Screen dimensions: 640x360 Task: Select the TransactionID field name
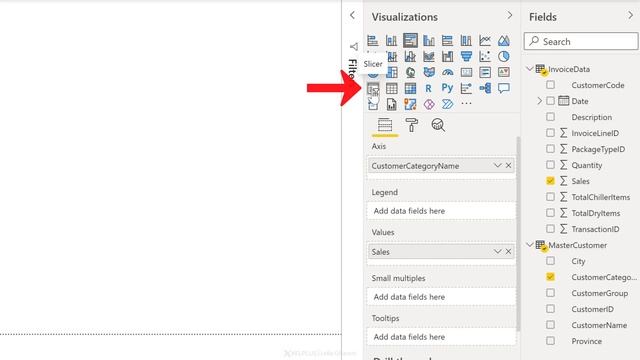tap(595, 229)
